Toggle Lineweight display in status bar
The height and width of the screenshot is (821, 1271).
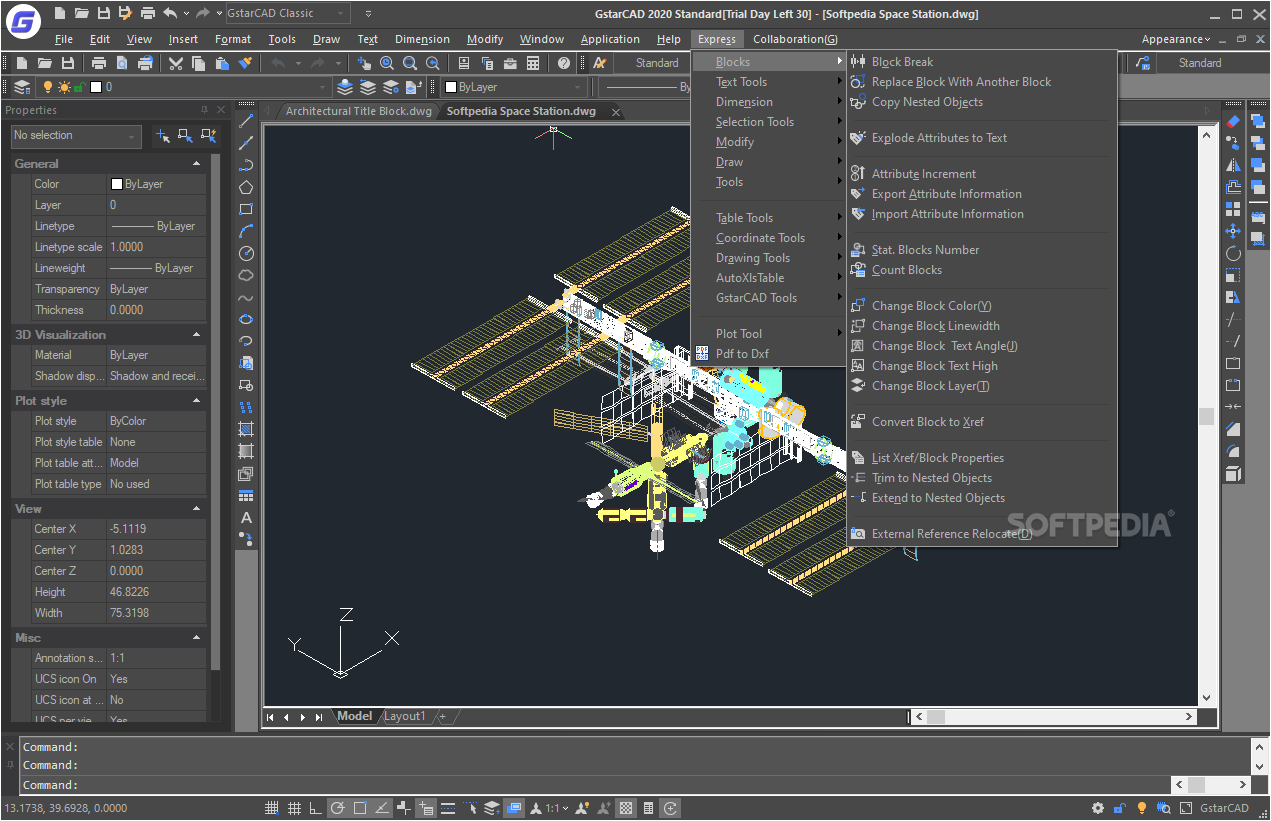(x=448, y=808)
